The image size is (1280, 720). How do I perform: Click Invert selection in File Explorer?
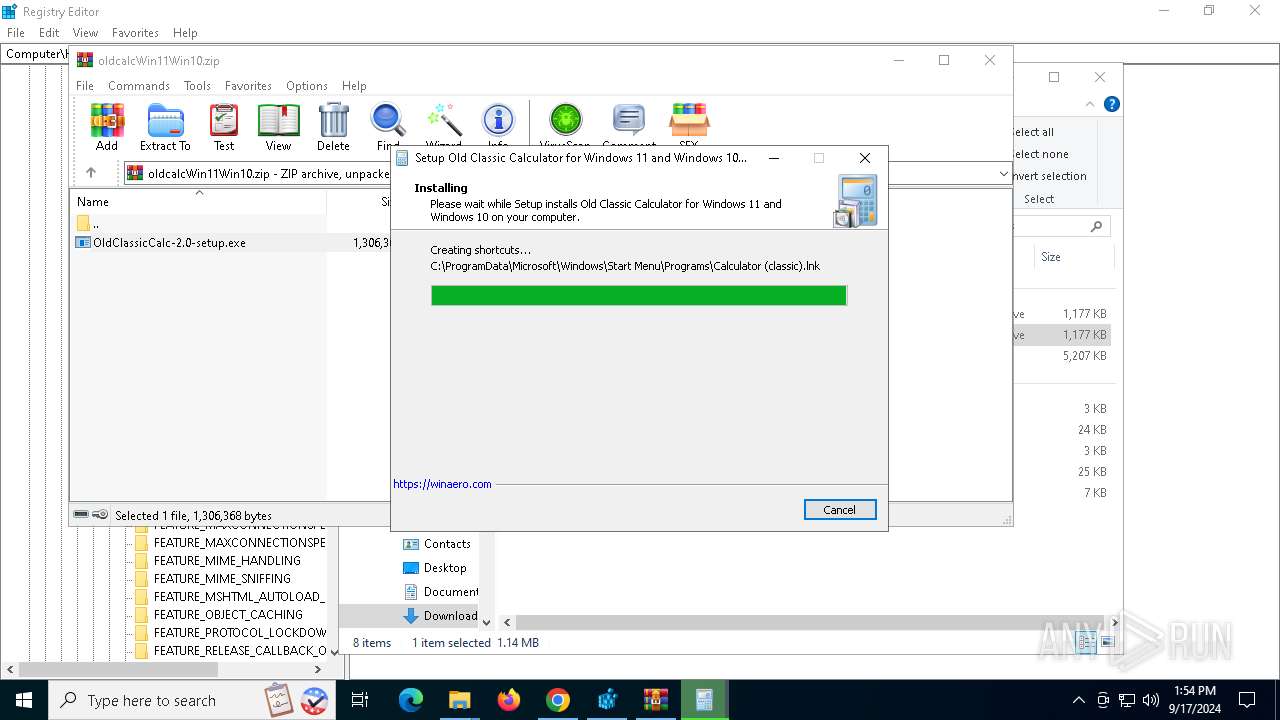pyautogui.click(x=1049, y=176)
